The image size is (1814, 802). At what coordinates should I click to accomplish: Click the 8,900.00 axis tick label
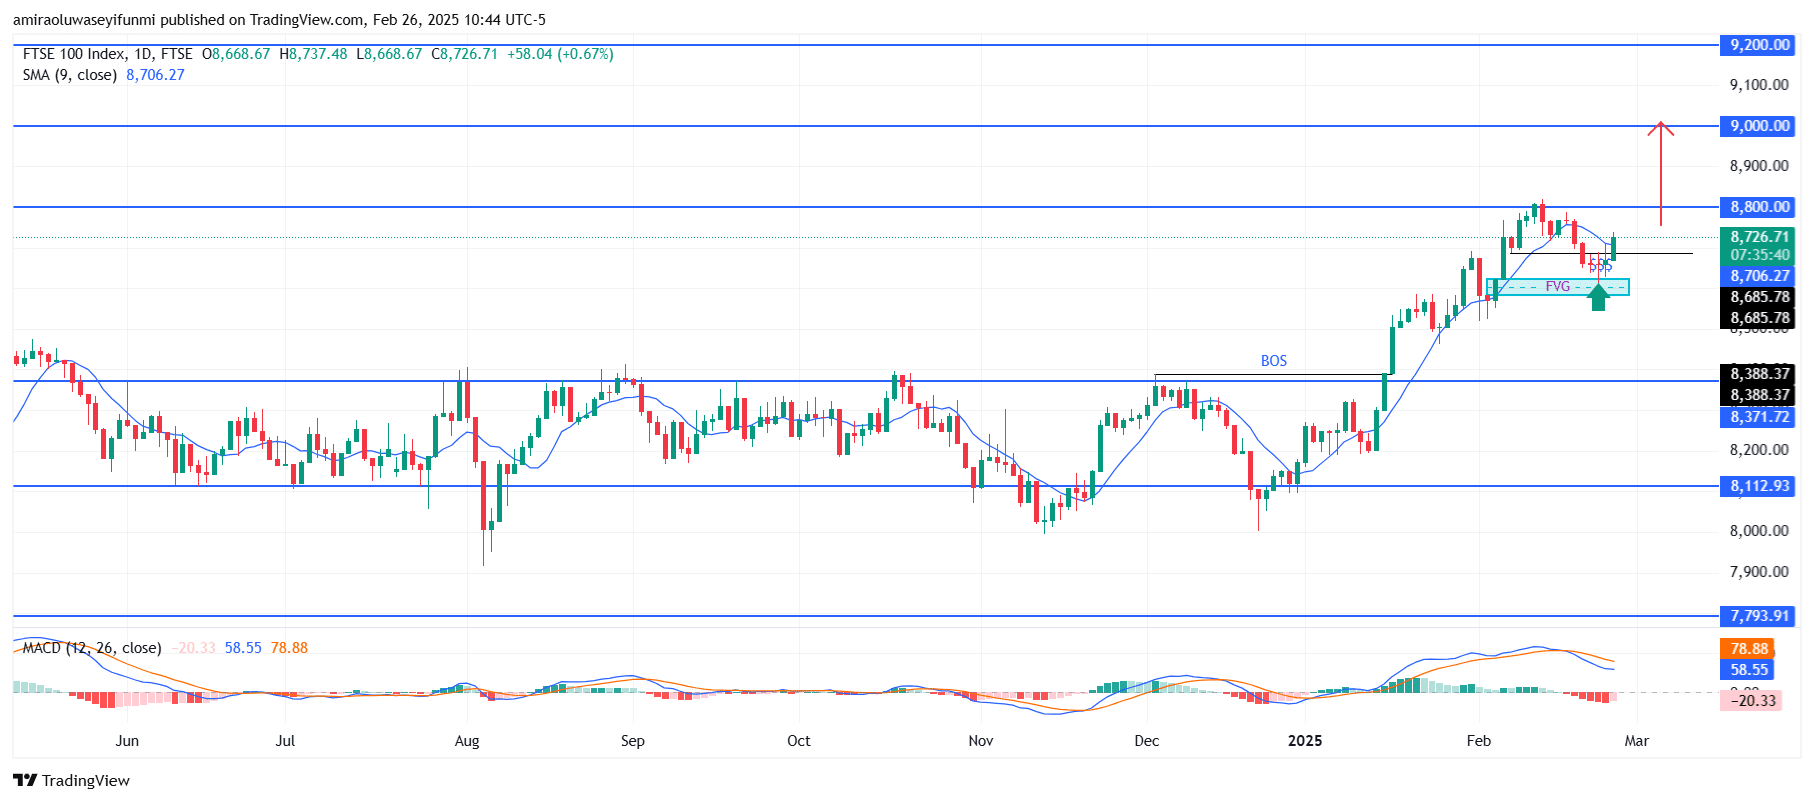click(x=1759, y=166)
